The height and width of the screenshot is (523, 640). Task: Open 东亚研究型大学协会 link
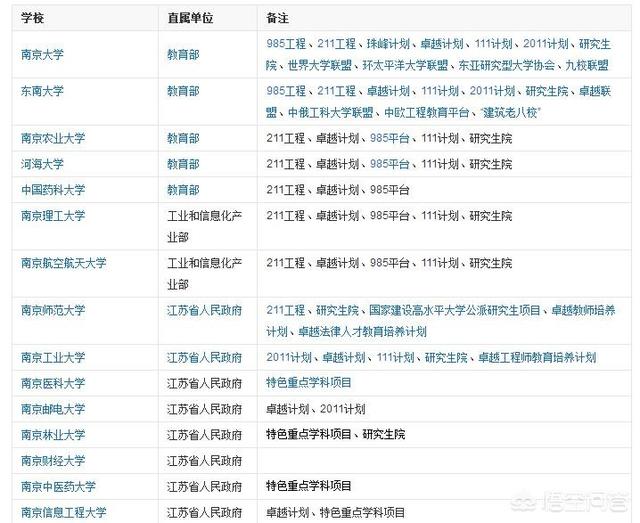(x=507, y=65)
